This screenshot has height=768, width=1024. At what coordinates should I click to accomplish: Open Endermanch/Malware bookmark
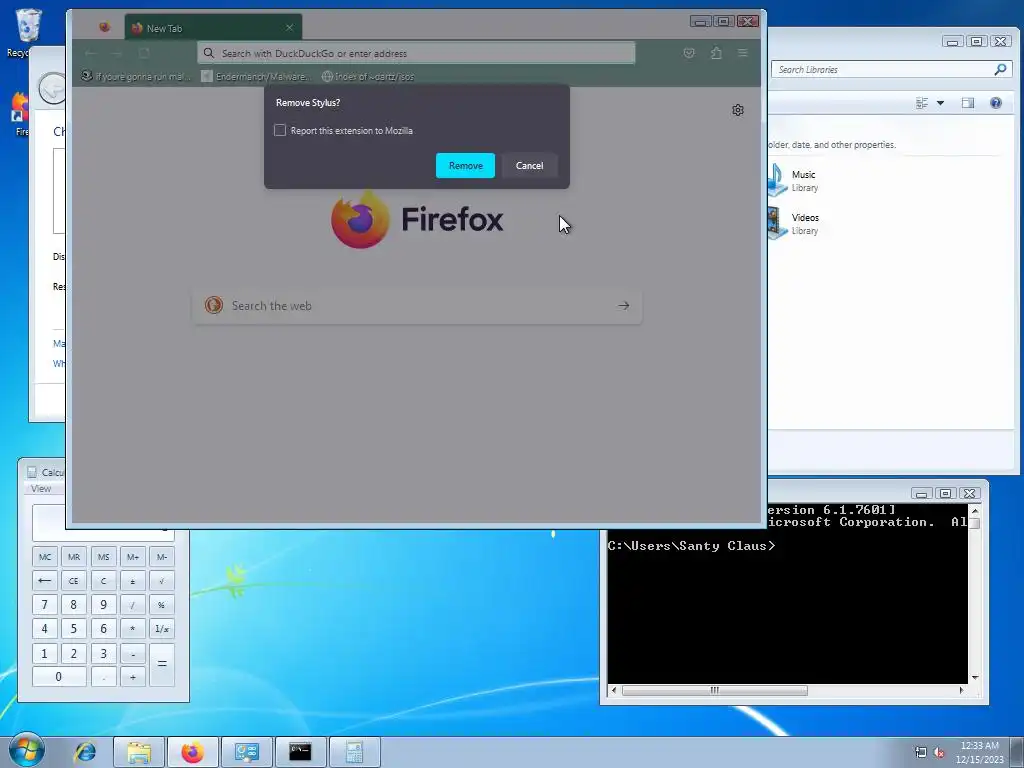pyautogui.click(x=255, y=76)
